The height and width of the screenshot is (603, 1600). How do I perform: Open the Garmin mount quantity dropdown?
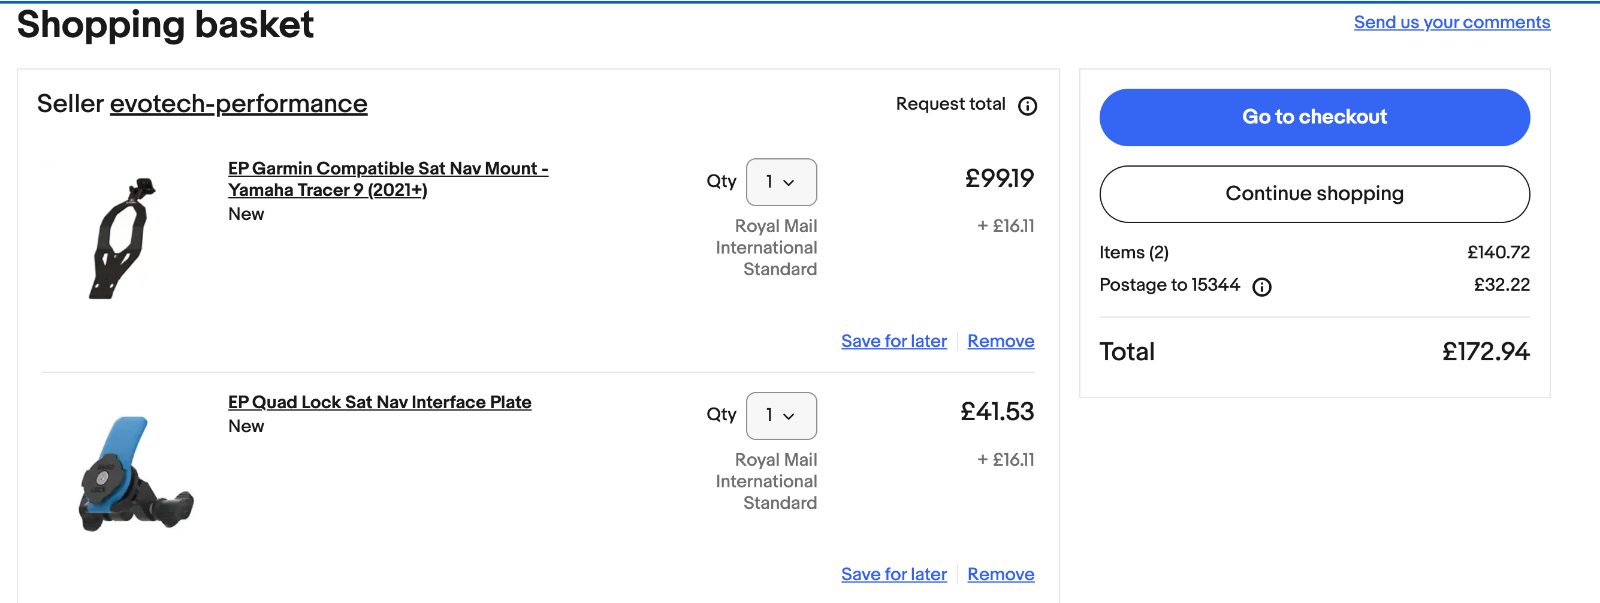click(x=781, y=182)
